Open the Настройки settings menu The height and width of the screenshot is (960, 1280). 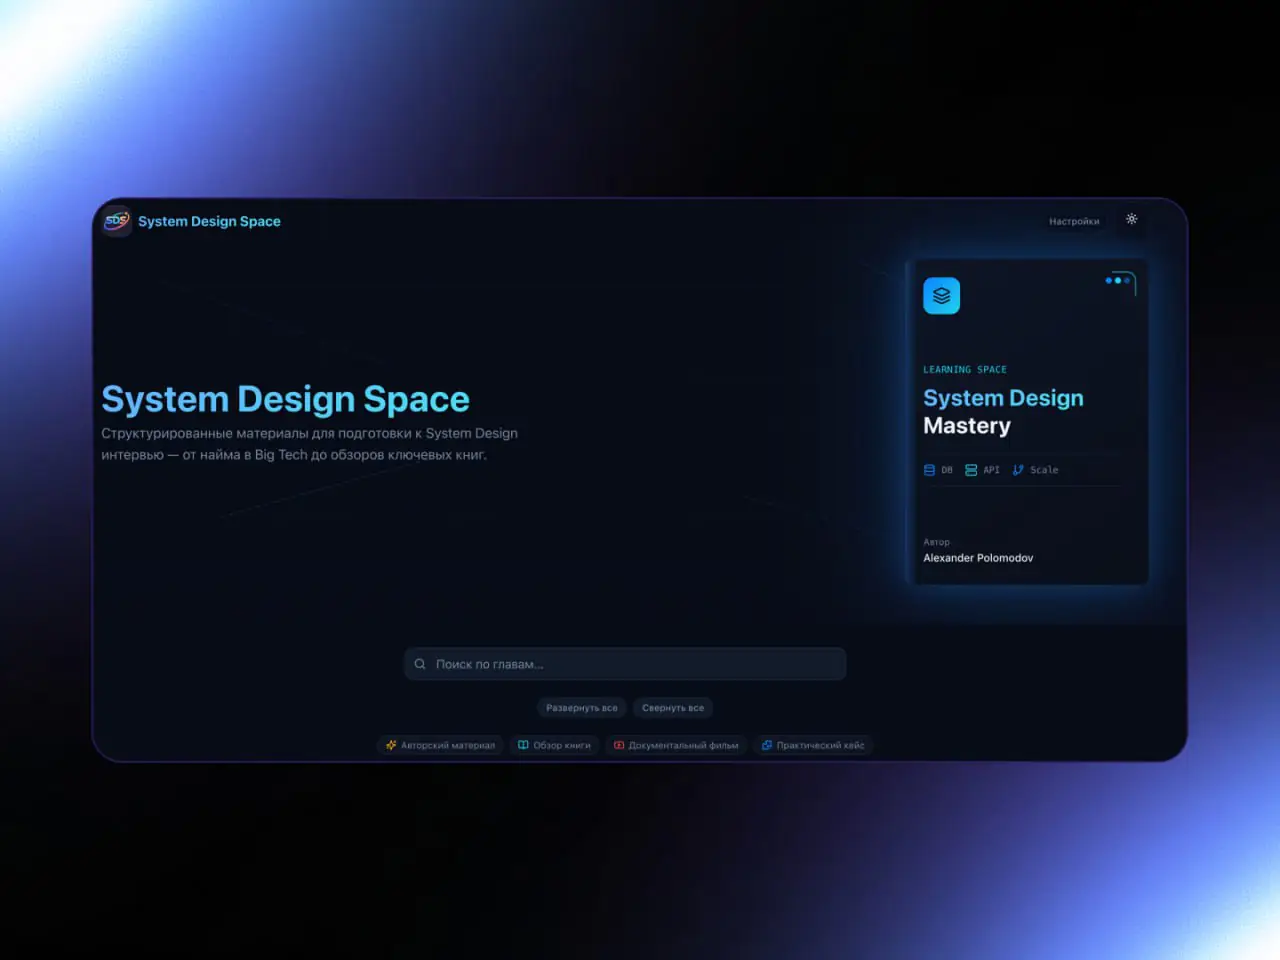(x=1074, y=221)
